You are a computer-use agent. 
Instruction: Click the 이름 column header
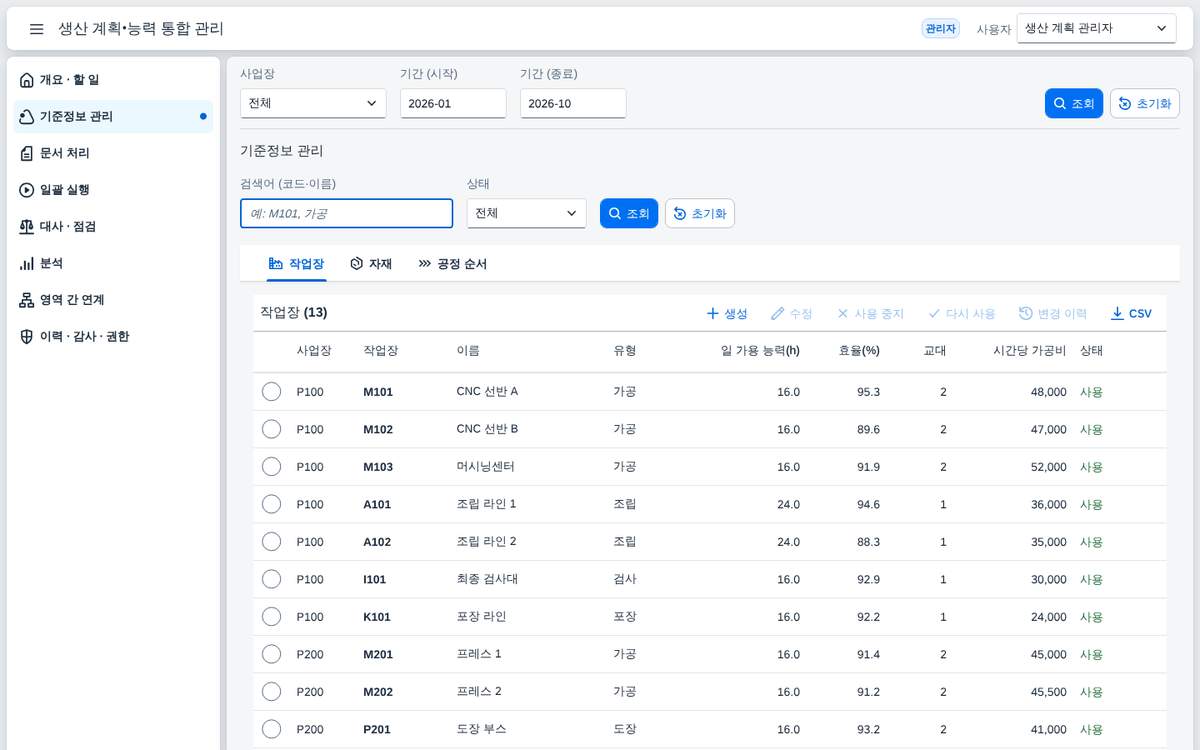point(467,351)
